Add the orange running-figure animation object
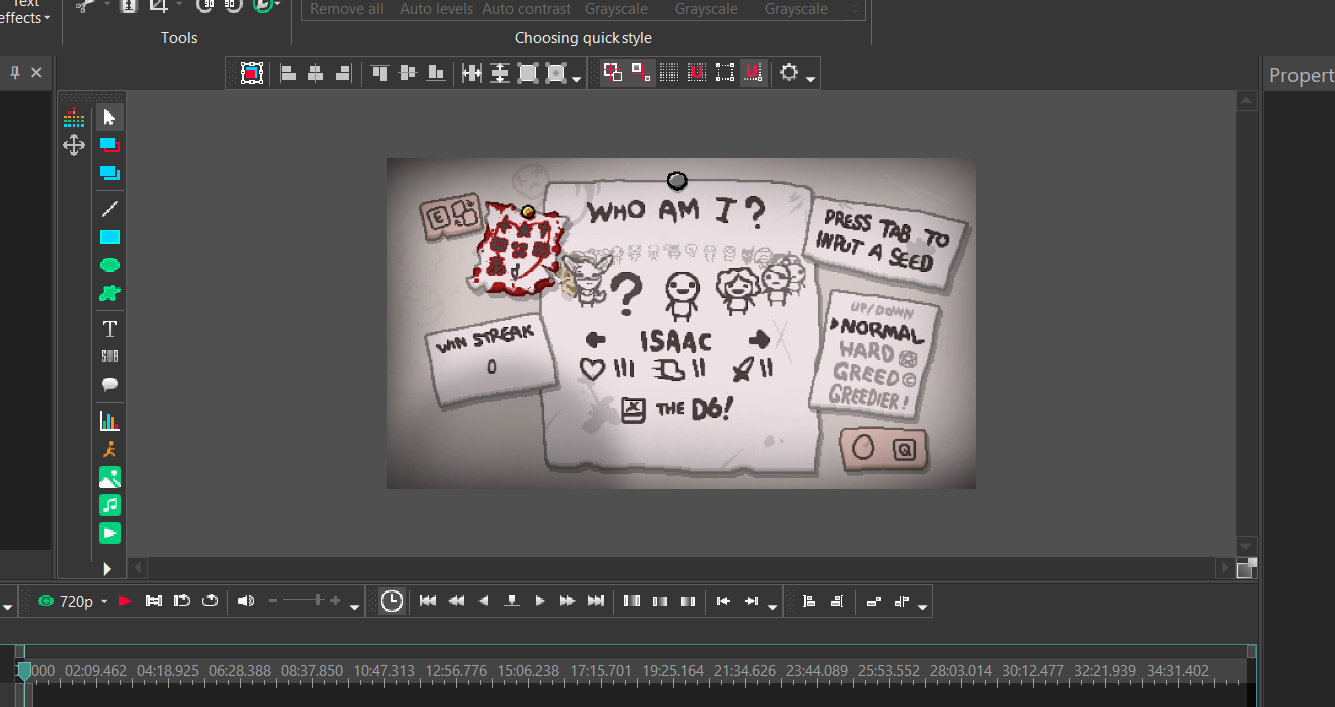The image size is (1335, 707). [110, 450]
